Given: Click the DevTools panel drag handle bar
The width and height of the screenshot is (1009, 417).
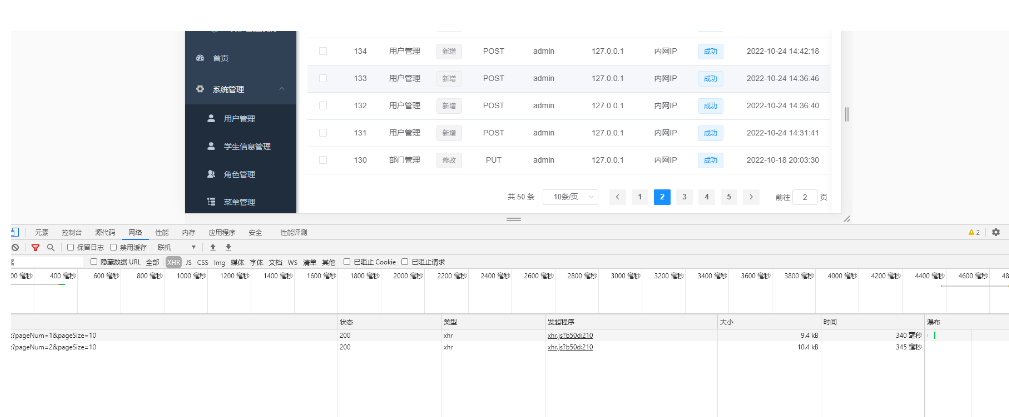Looking at the screenshot, I should [x=514, y=219].
